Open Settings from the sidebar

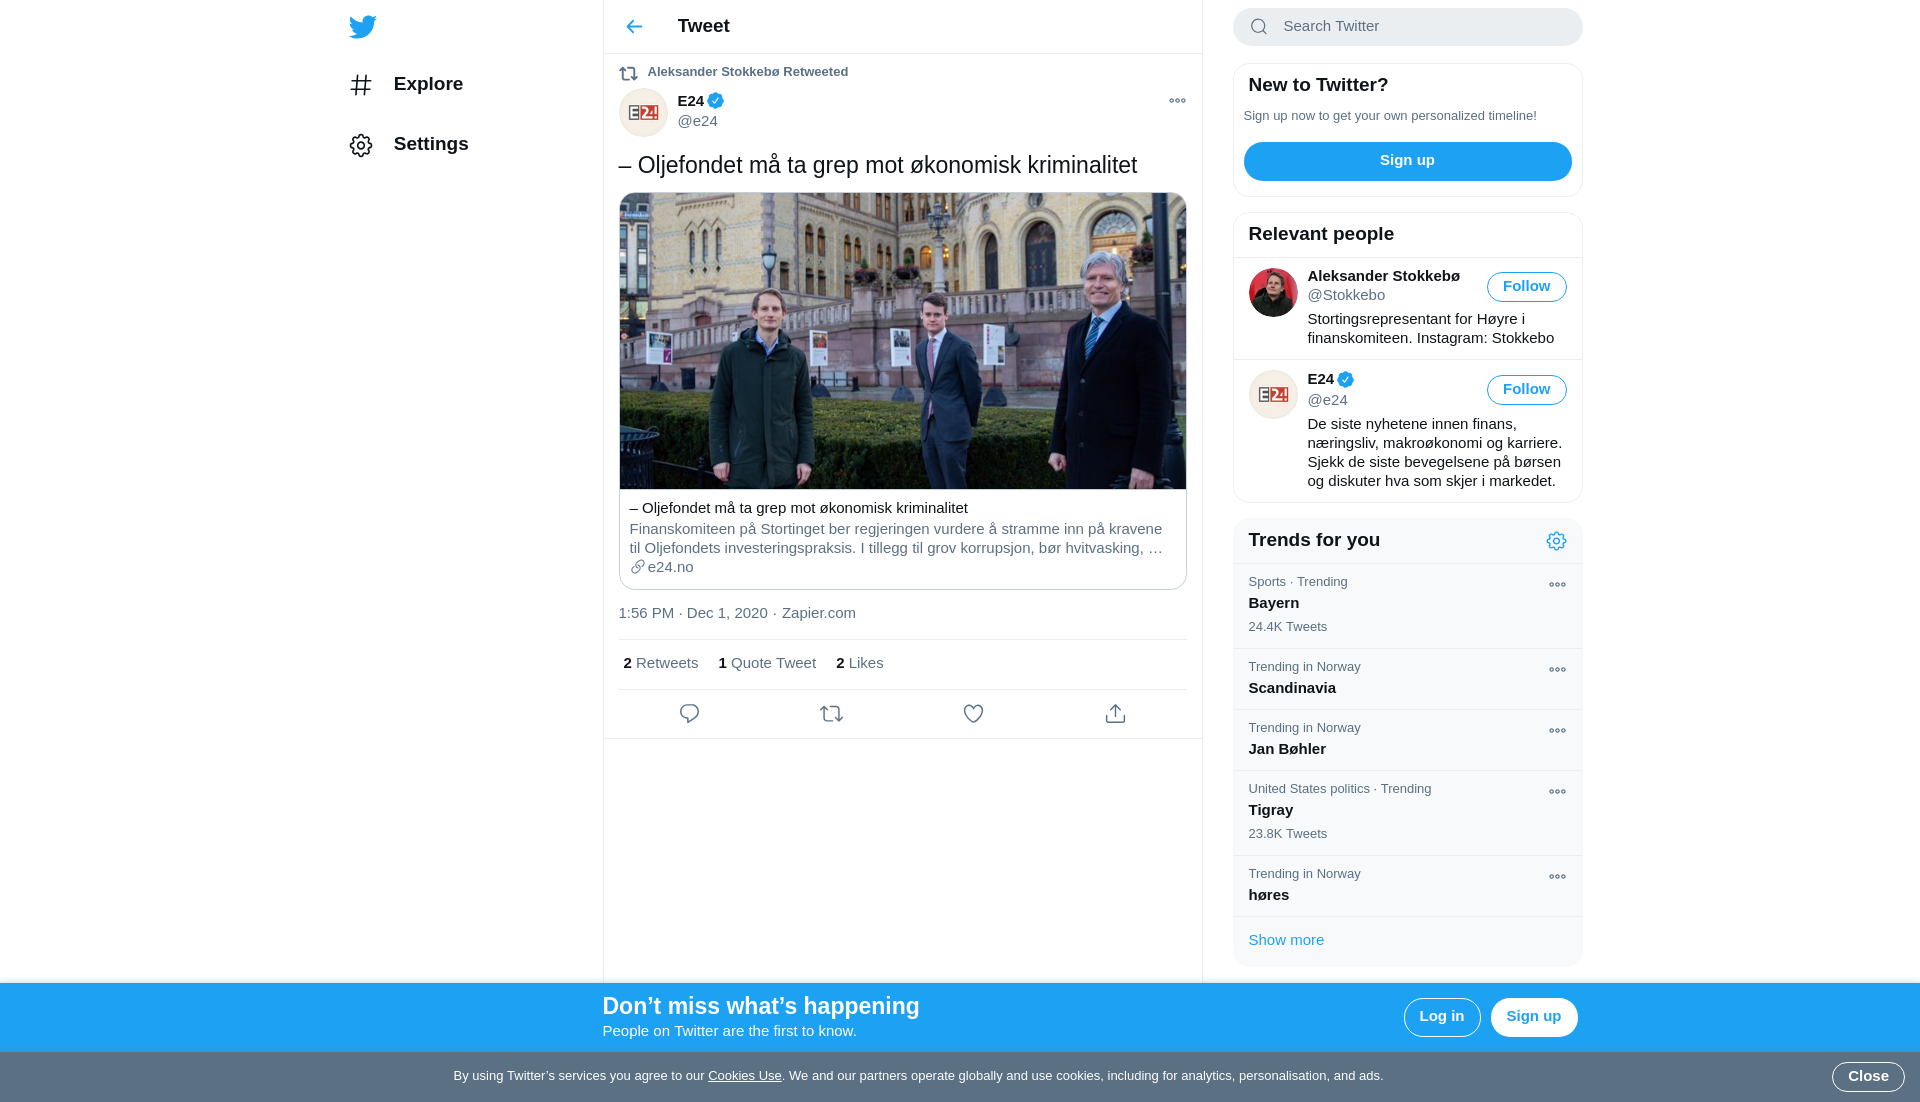pos(409,144)
